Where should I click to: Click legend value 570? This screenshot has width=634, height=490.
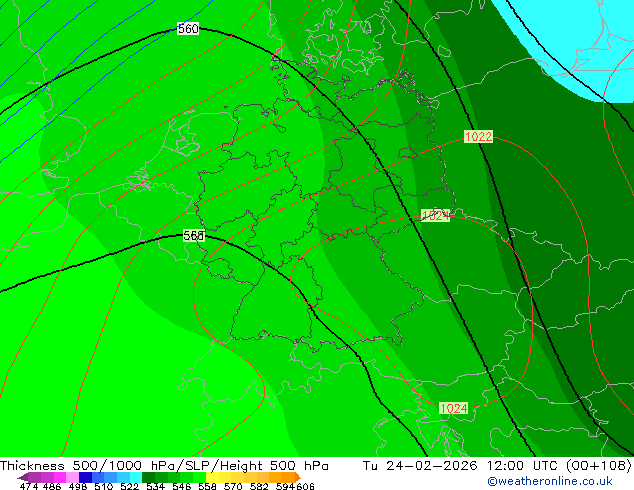pos(233,486)
